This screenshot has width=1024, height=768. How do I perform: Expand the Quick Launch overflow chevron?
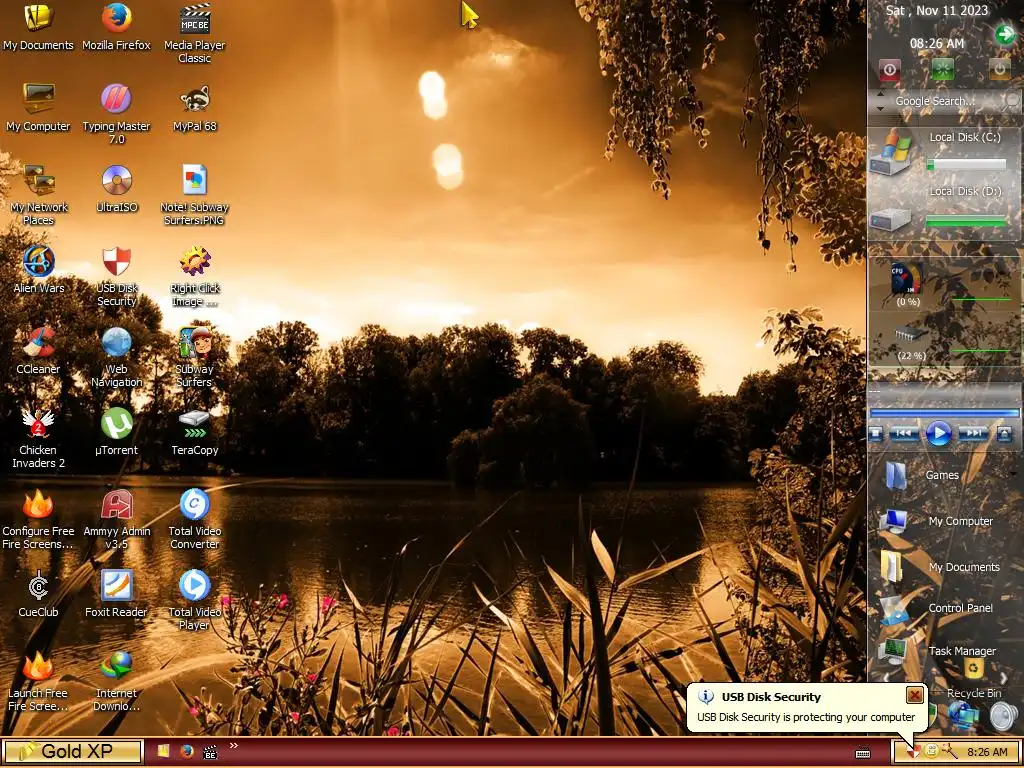[x=234, y=745]
